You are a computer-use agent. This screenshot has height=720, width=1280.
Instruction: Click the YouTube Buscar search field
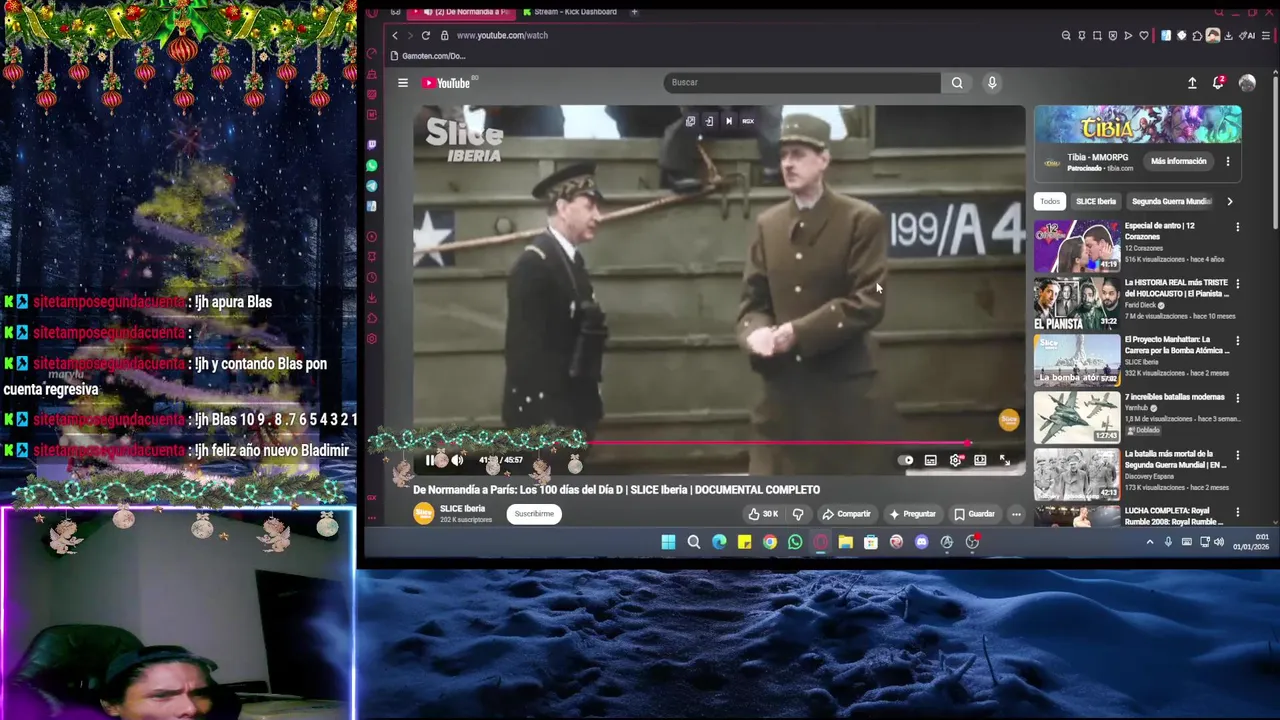point(802,83)
